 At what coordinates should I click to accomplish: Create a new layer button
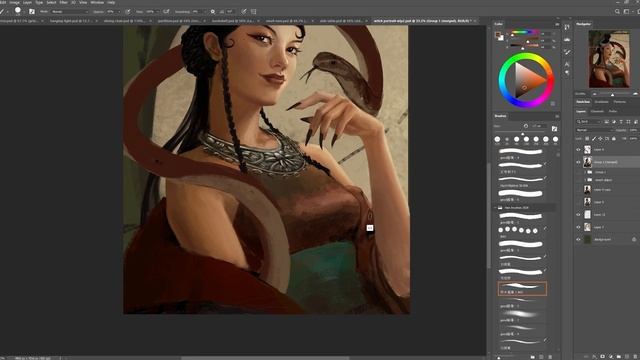tap(627, 357)
